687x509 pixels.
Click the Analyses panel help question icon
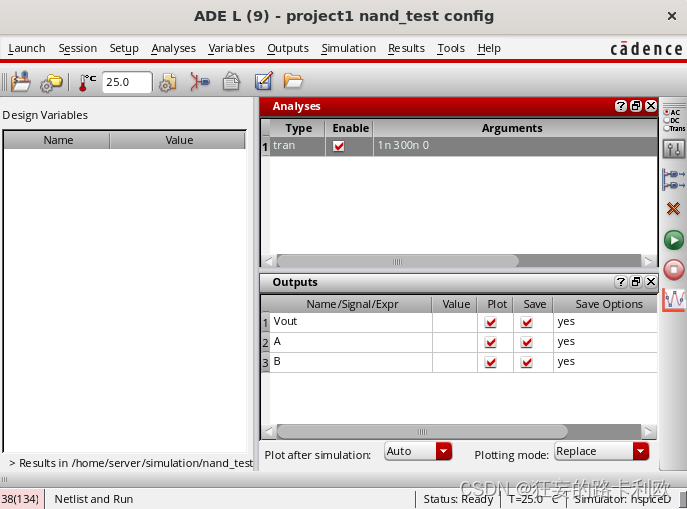pos(620,106)
